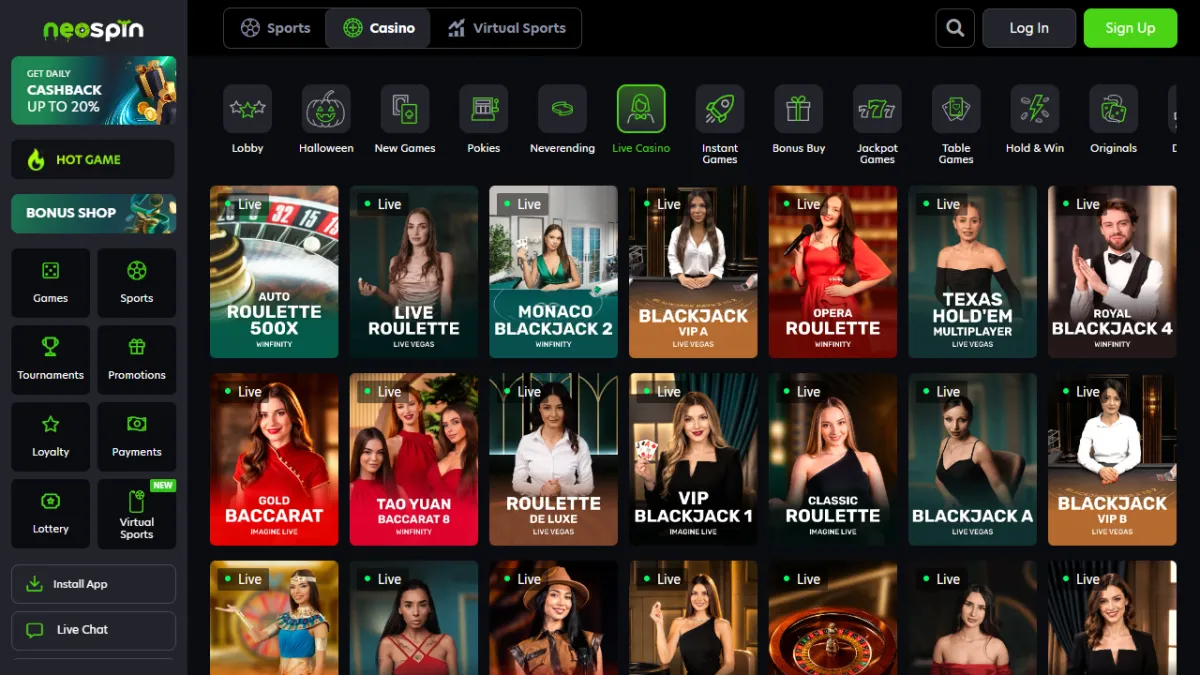This screenshot has height=675, width=1200.
Task: Click the green Sign Up button
Action: 1130,28
